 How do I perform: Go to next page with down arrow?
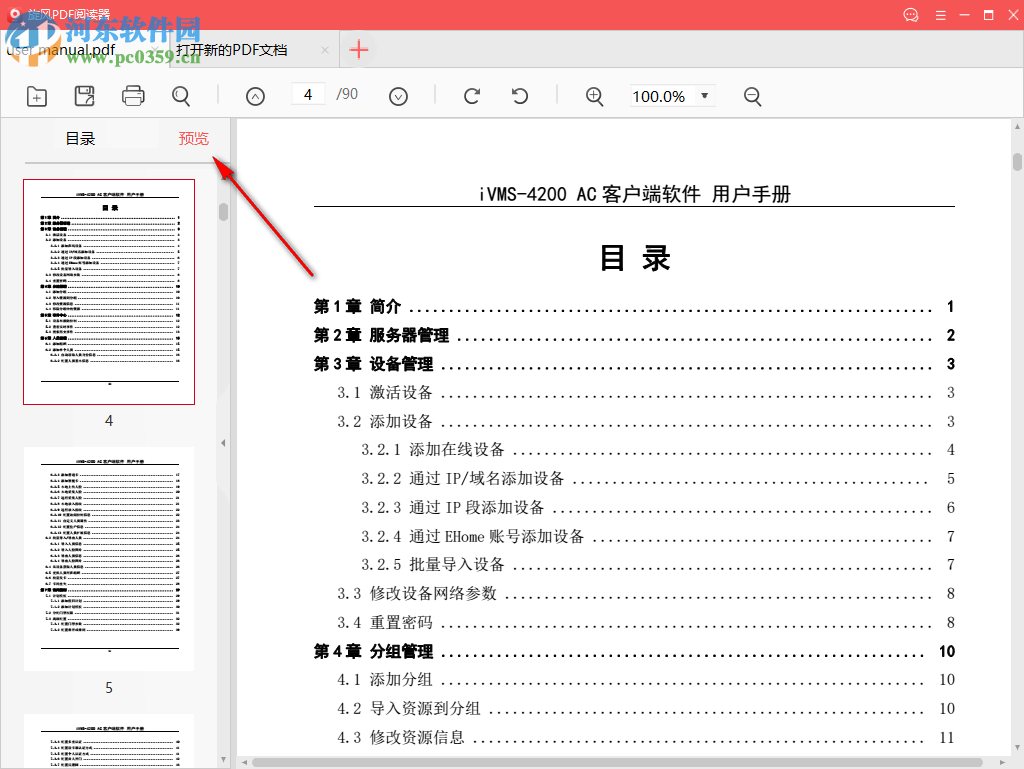click(398, 96)
